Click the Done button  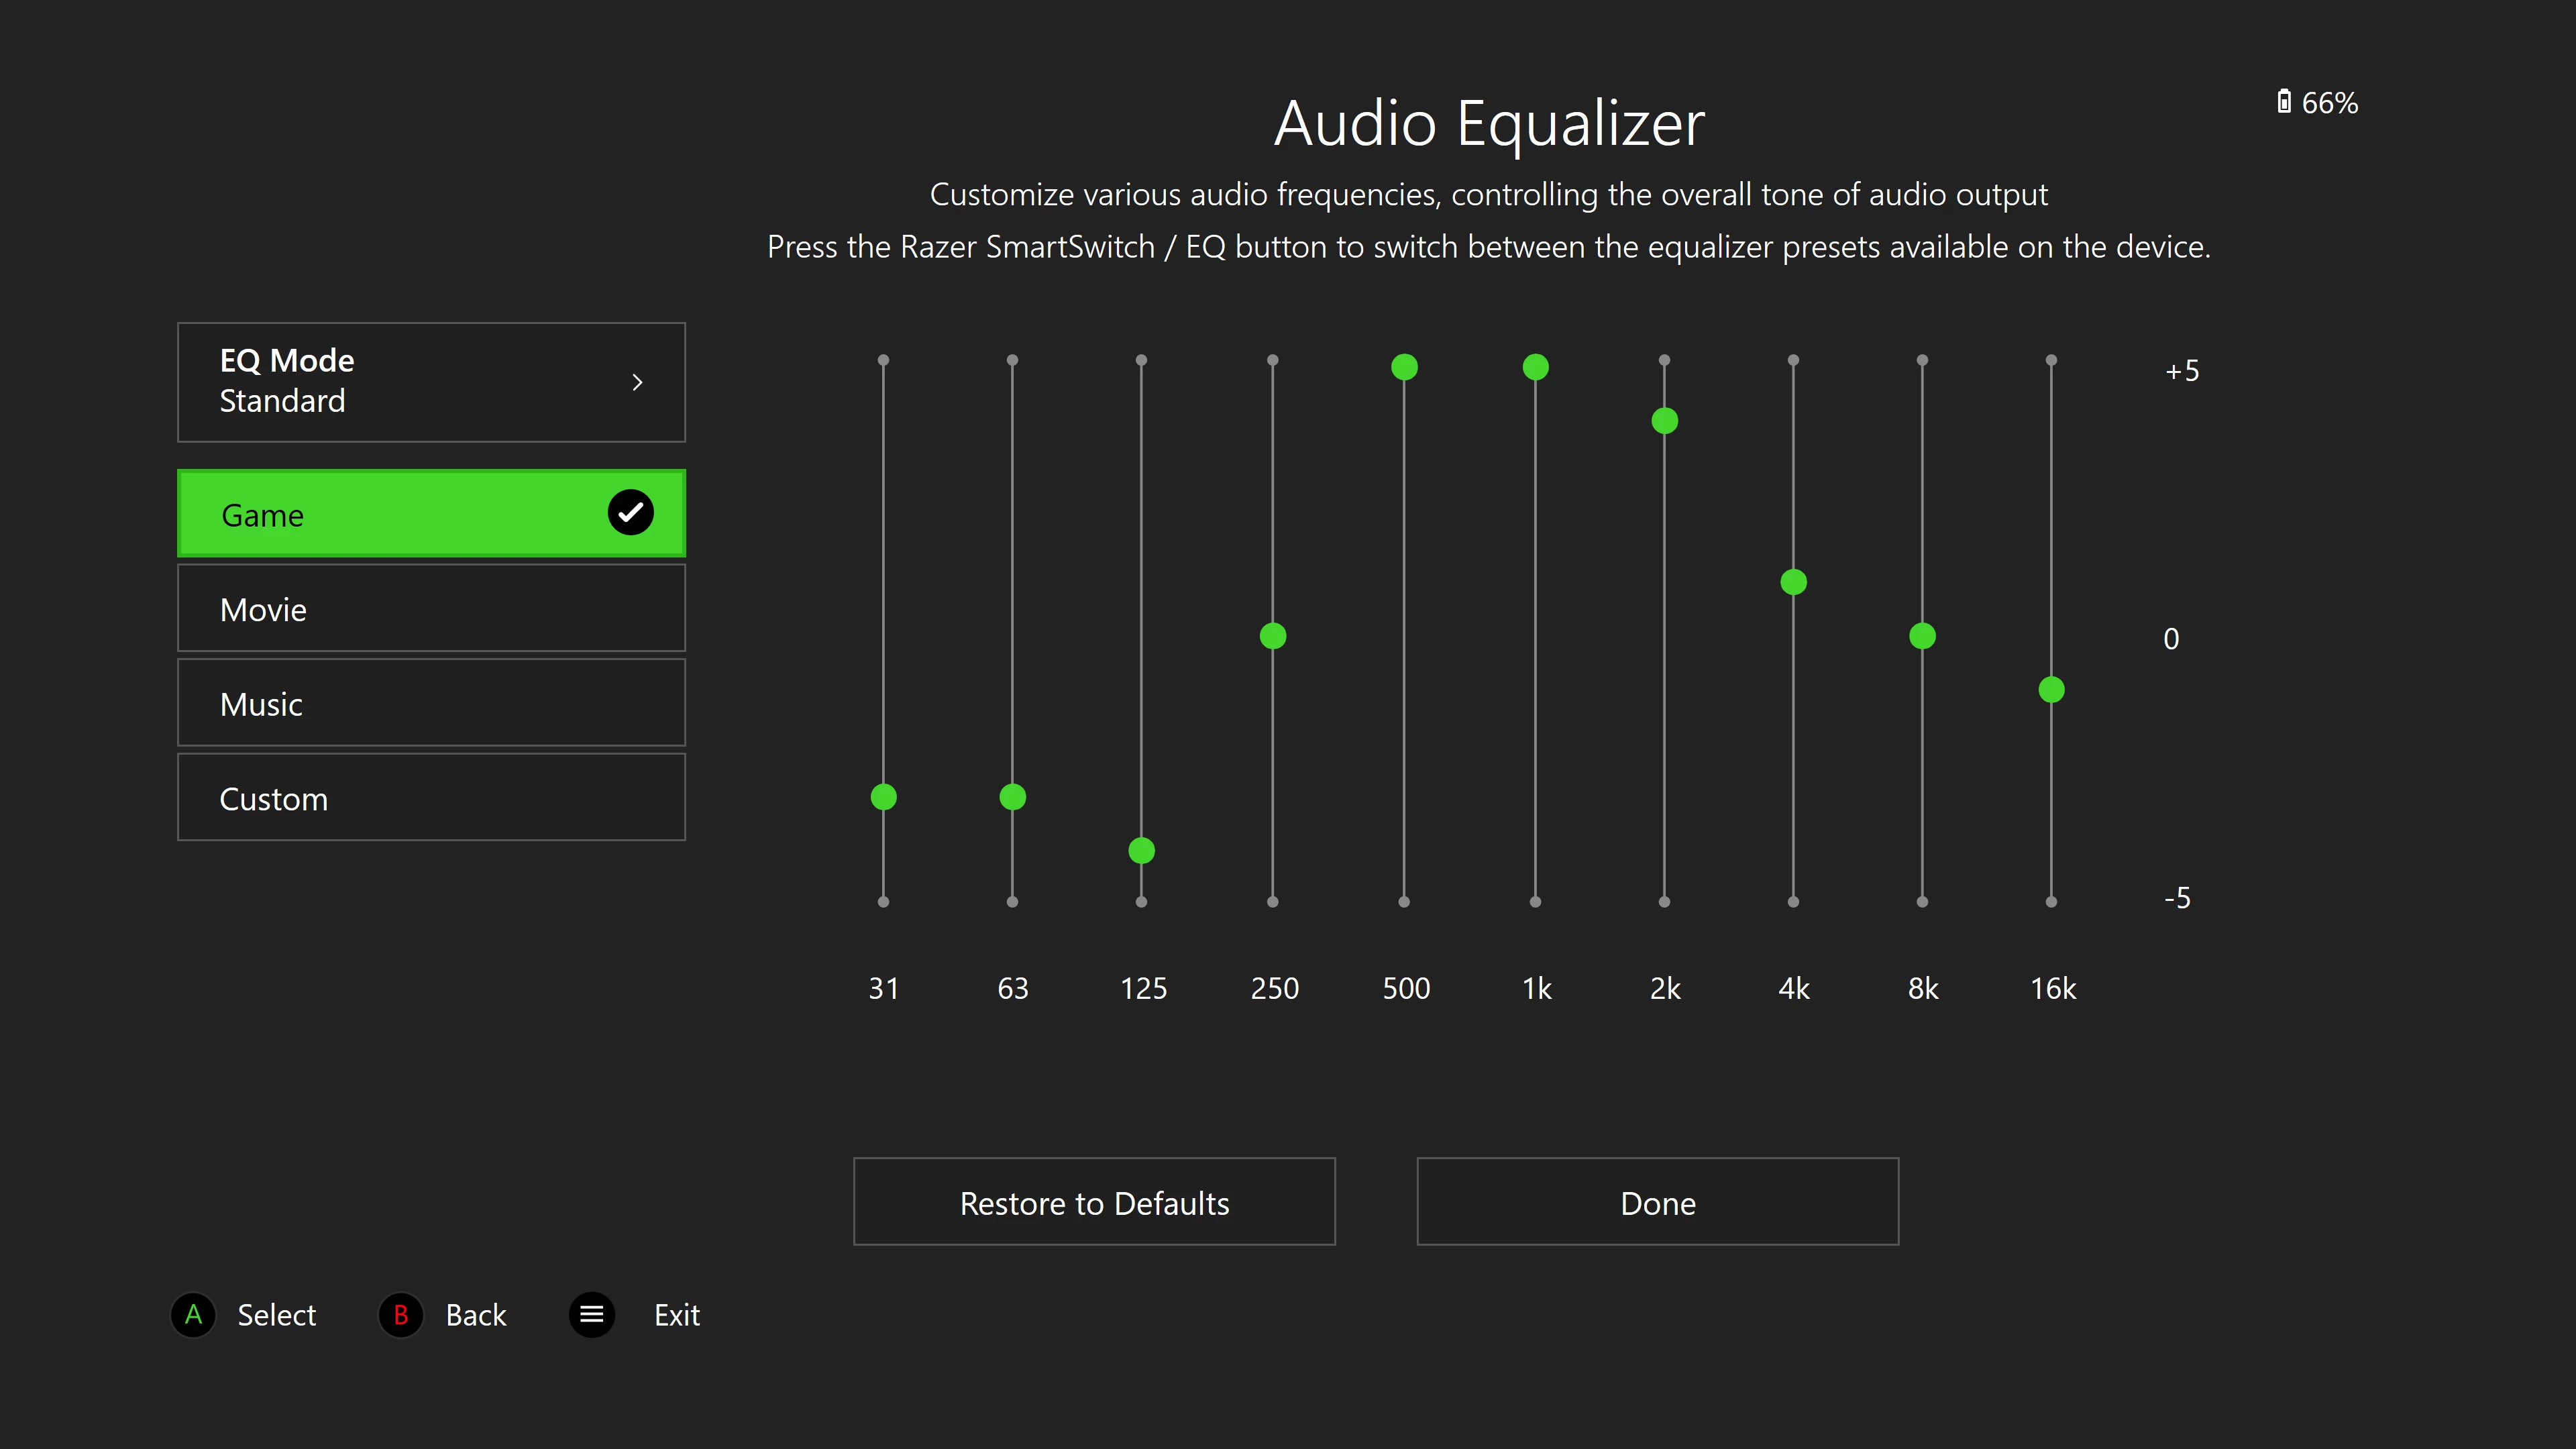pos(1658,1202)
